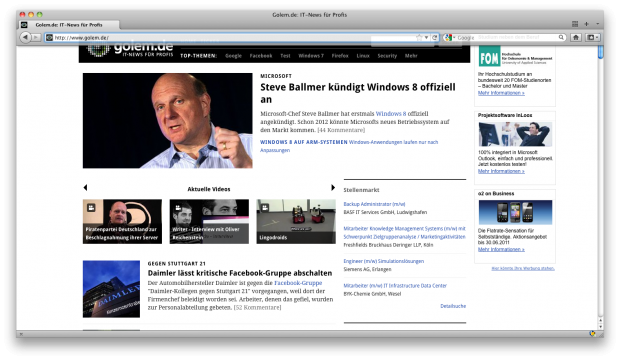Click the golem.de site favicon in address bar
The image size is (620, 360).
point(49,38)
